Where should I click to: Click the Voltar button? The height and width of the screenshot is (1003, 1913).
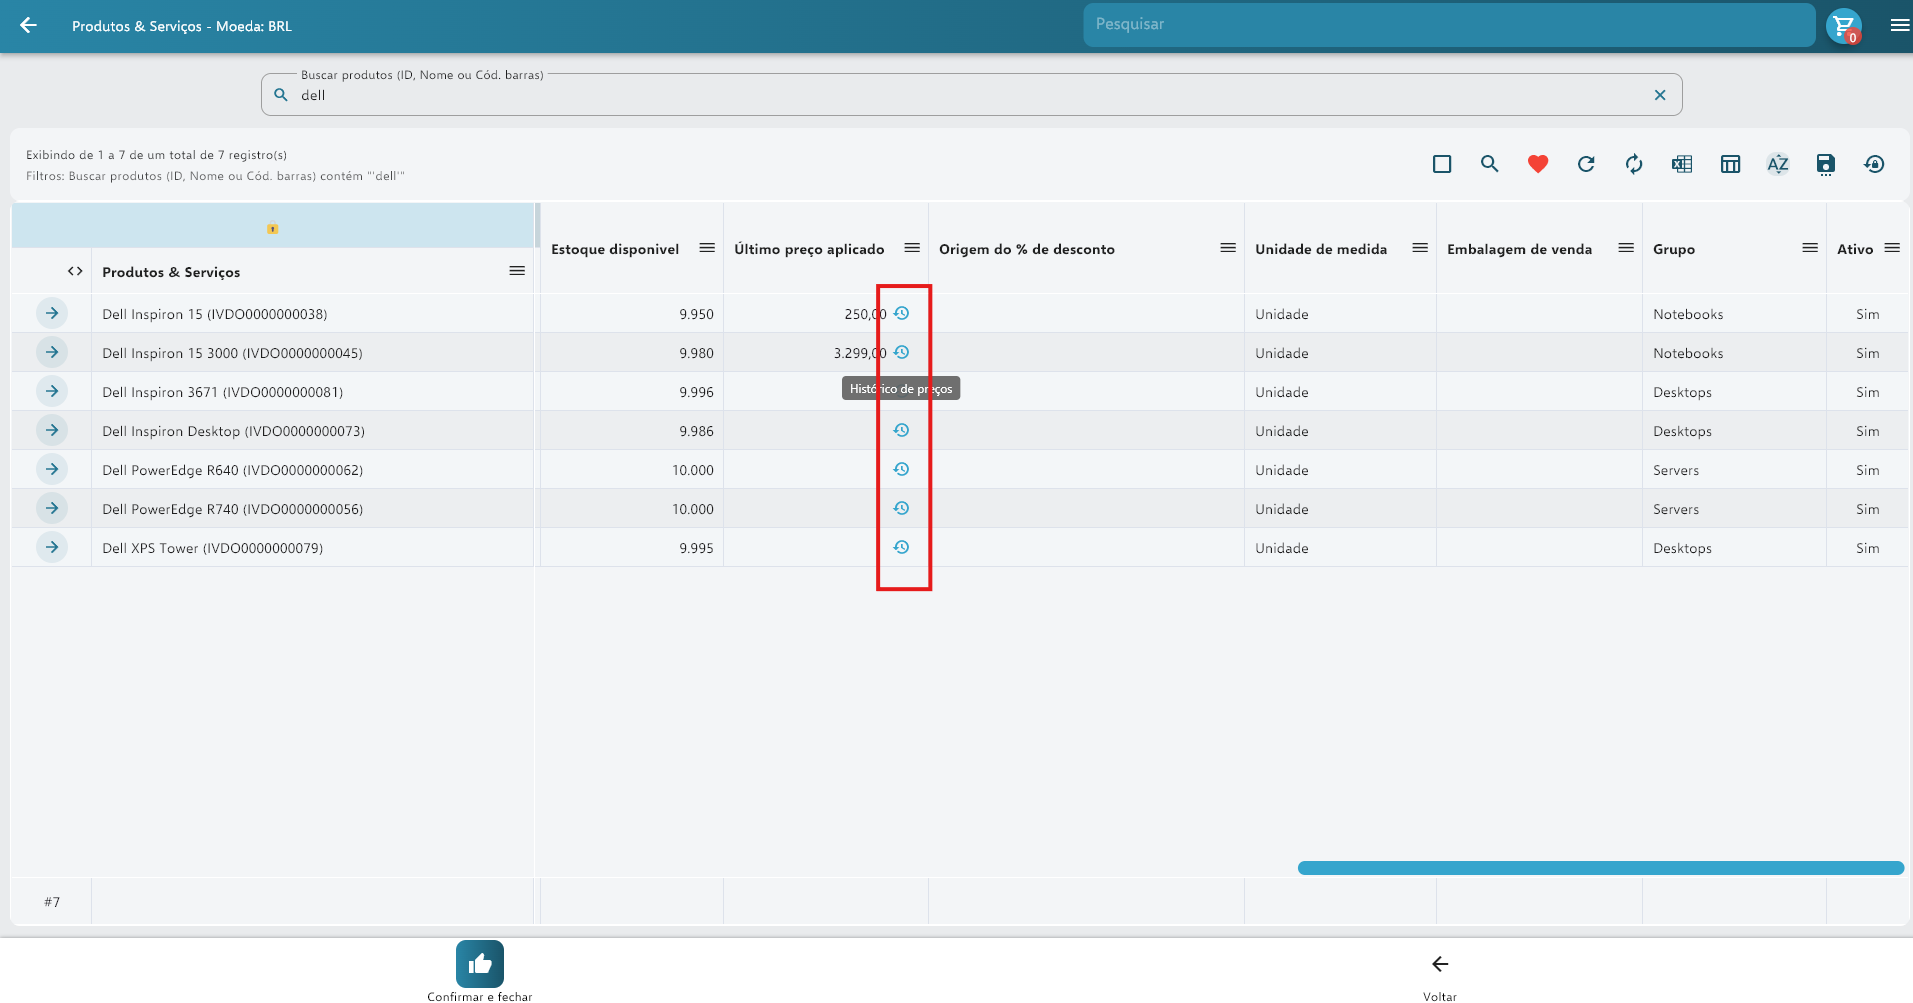[1440, 976]
